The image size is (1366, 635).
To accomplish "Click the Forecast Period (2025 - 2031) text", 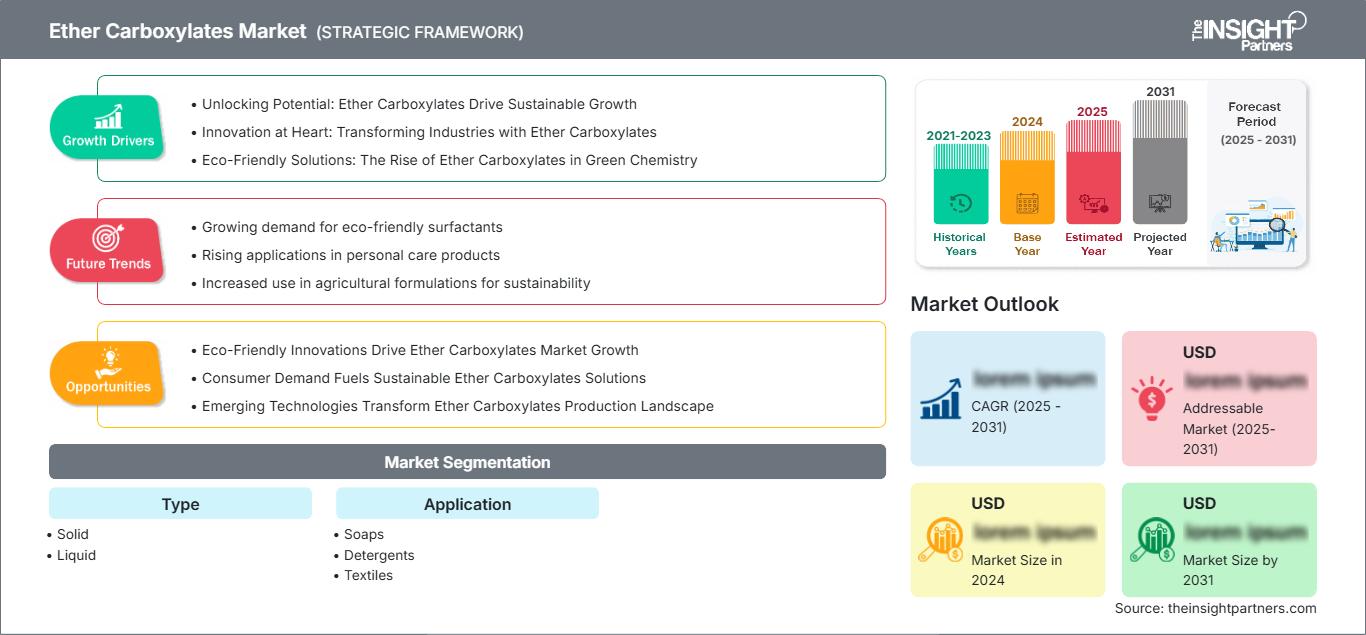I will coord(1258,123).
